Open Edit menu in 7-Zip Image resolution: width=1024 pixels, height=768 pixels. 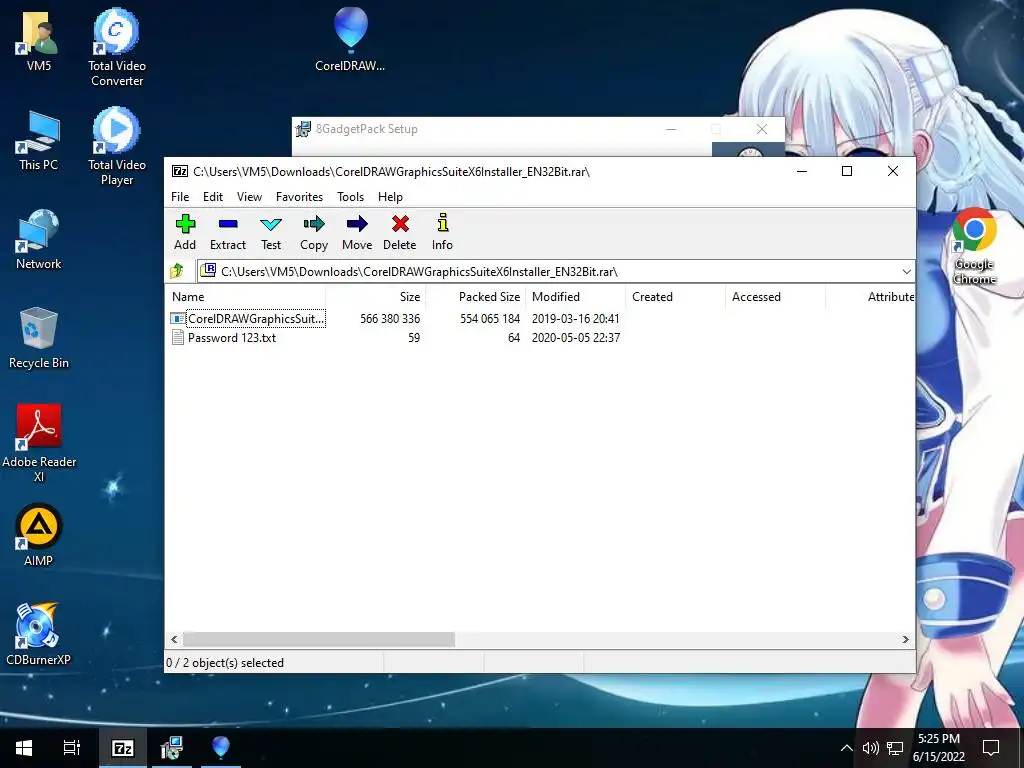click(x=213, y=197)
